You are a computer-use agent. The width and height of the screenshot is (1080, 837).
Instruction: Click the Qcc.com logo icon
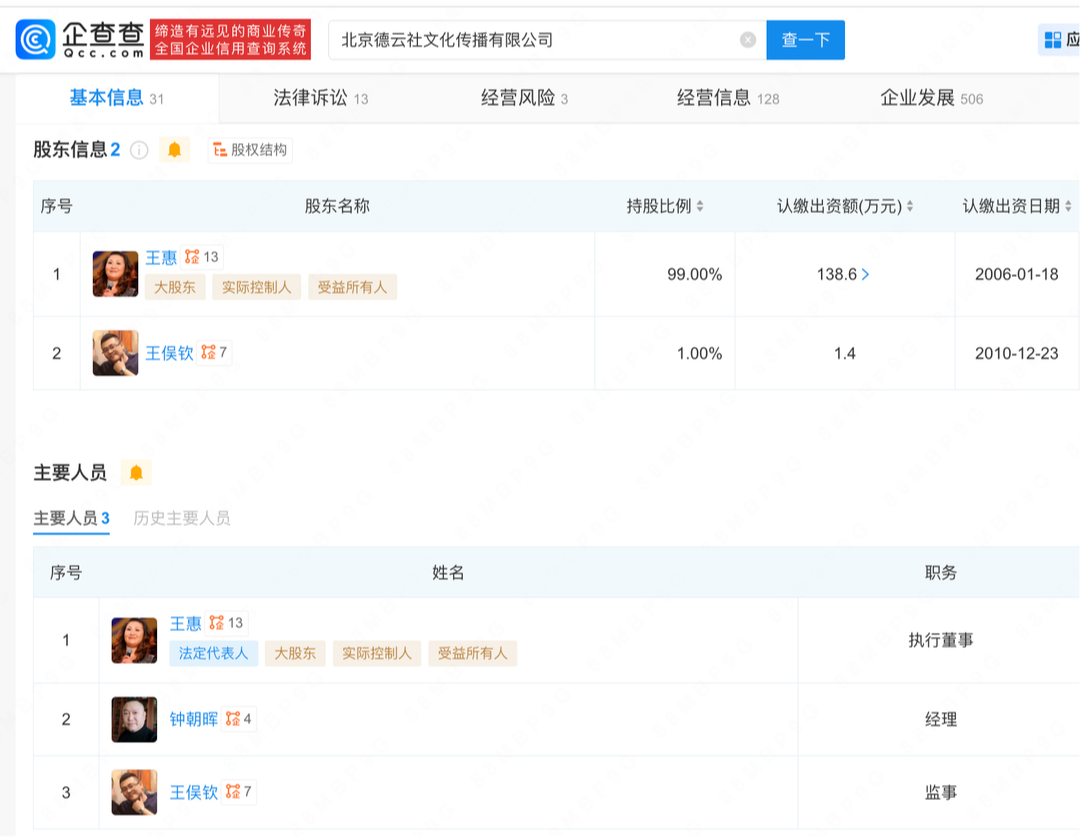point(35,40)
